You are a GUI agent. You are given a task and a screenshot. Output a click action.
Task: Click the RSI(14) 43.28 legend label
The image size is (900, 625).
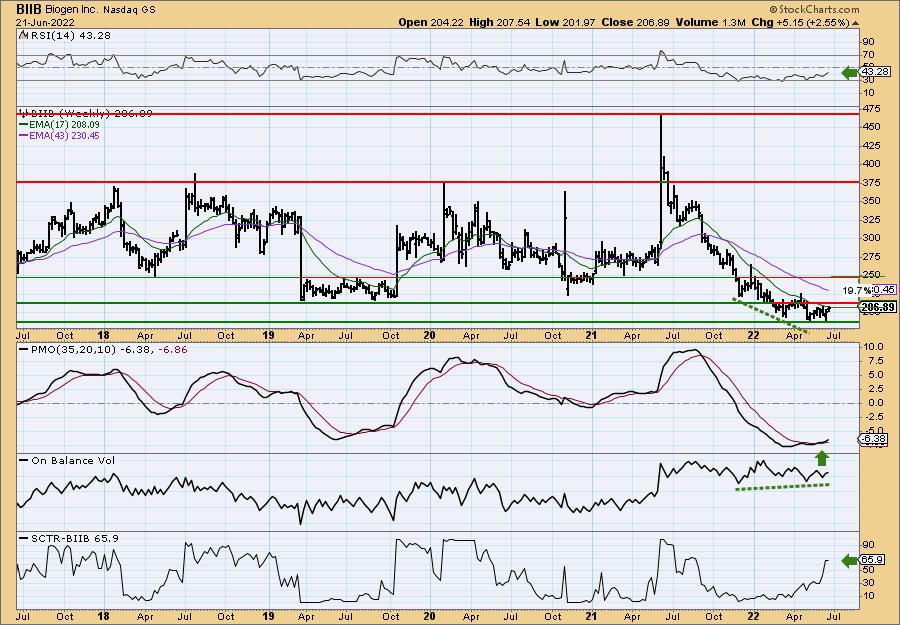click(69, 36)
